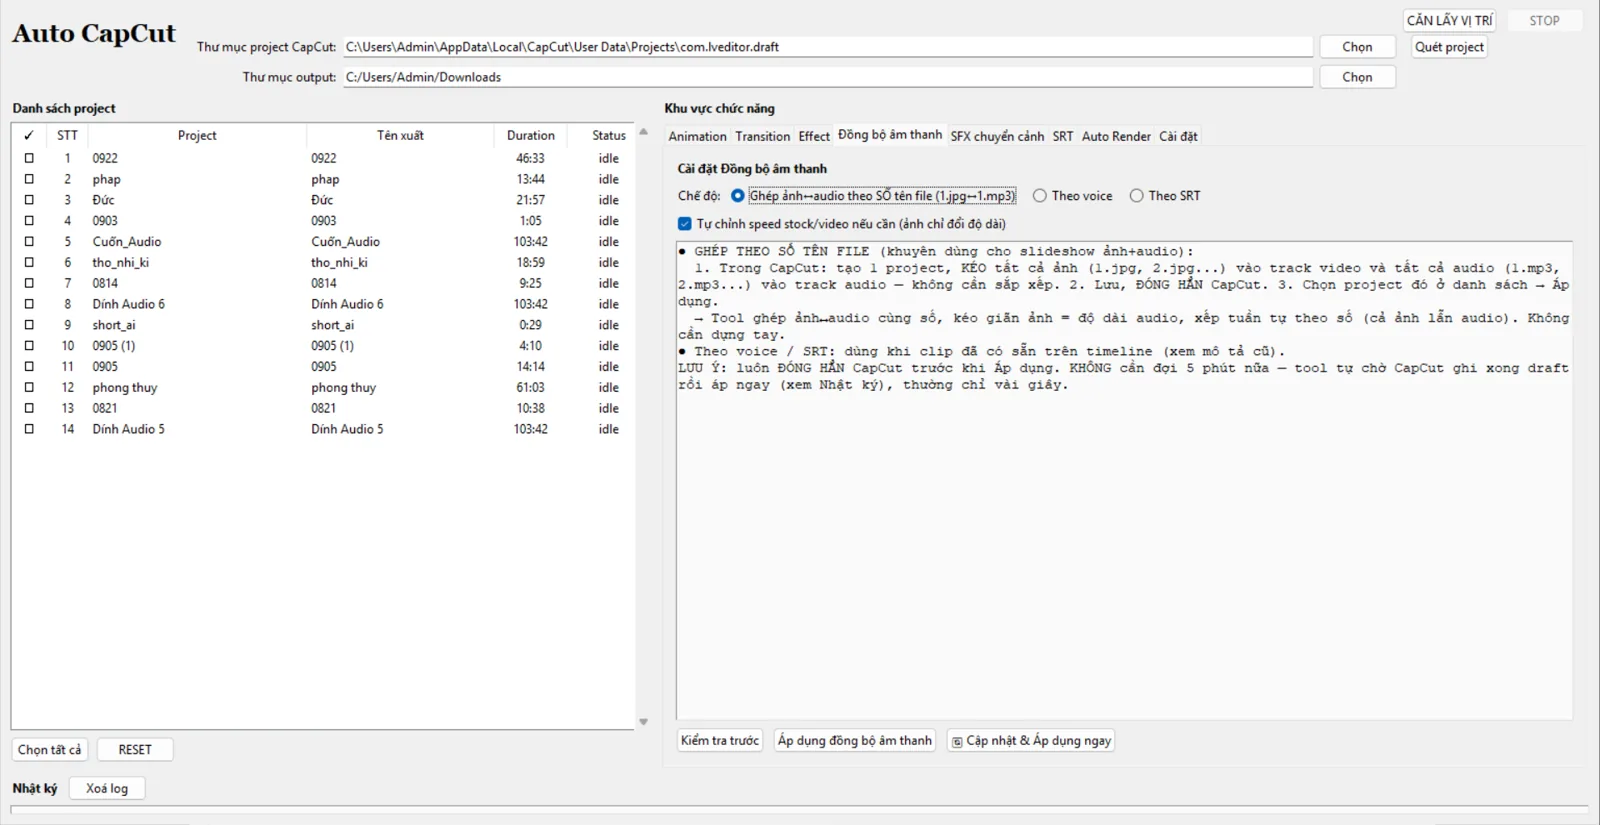Switch to the Animation tab
This screenshot has width=1600, height=825.
coord(697,136)
